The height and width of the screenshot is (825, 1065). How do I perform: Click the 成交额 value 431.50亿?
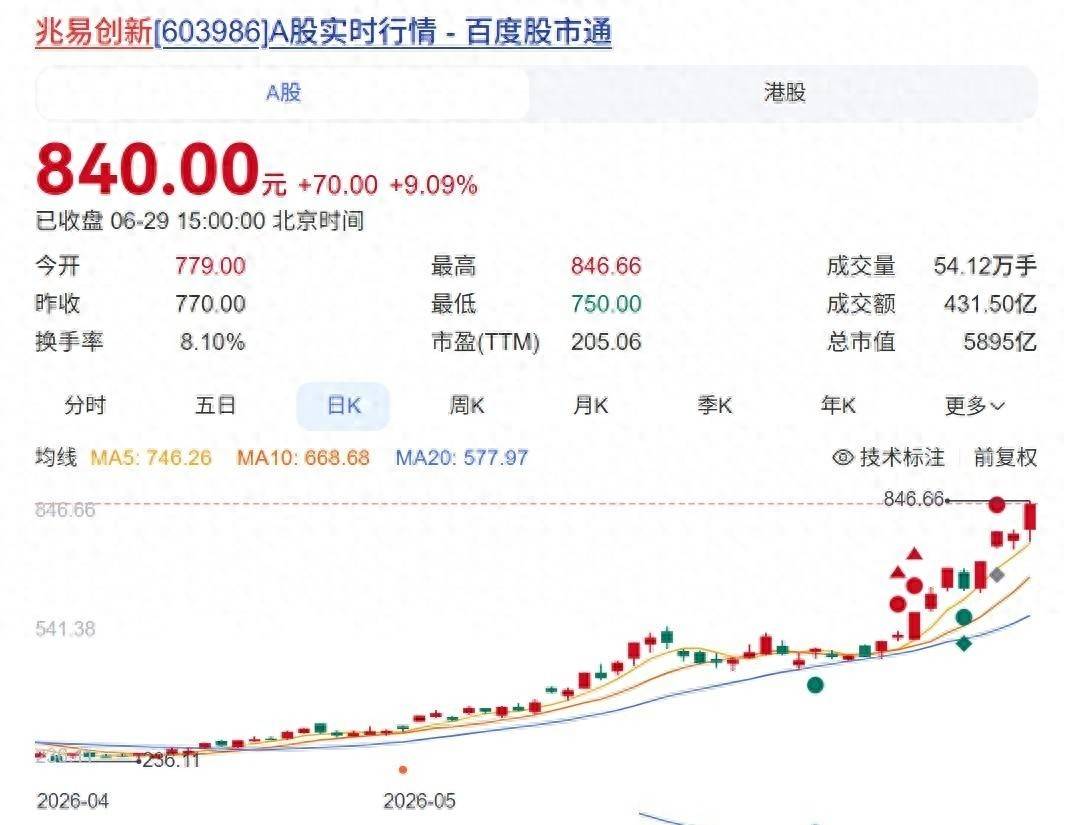coord(990,304)
